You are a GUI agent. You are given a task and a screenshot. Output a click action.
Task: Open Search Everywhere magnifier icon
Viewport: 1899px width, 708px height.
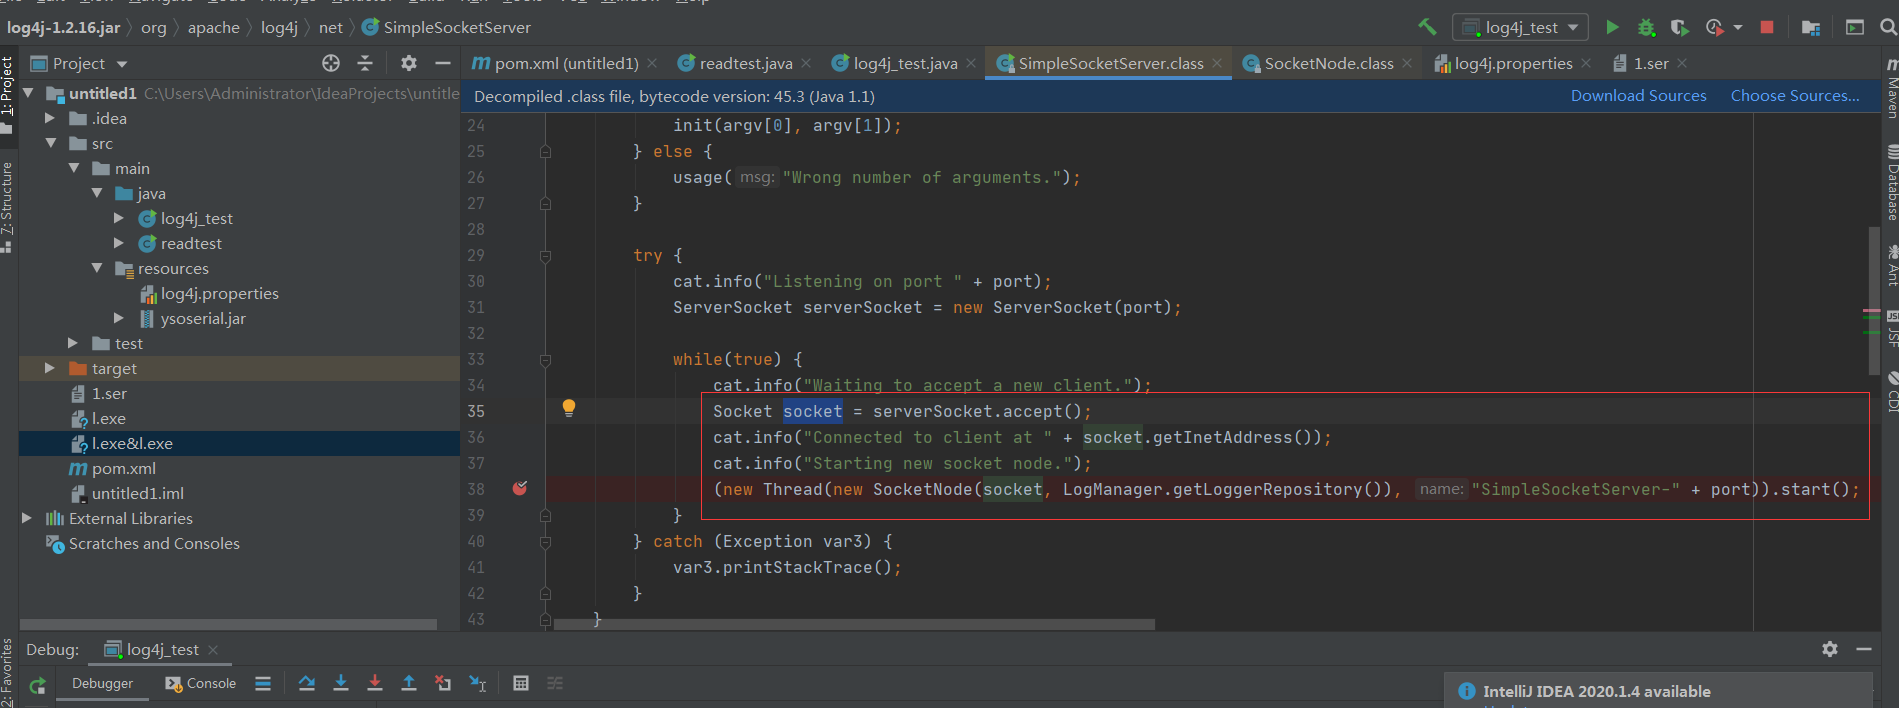(1888, 27)
